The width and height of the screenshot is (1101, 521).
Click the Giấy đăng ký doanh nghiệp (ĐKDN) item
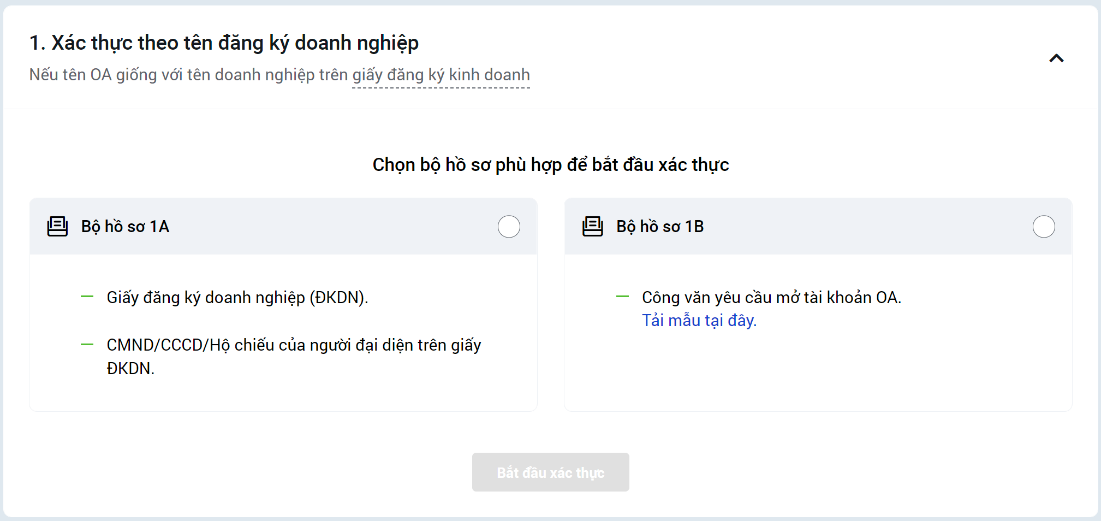(x=238, y=298)
